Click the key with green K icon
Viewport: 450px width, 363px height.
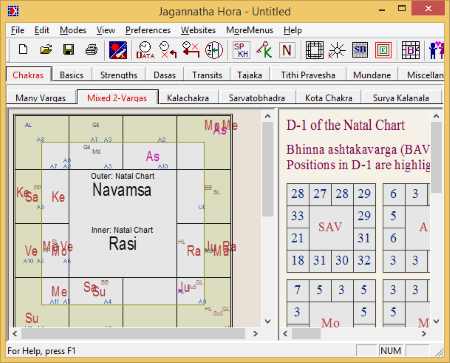(x=264, y=50)
